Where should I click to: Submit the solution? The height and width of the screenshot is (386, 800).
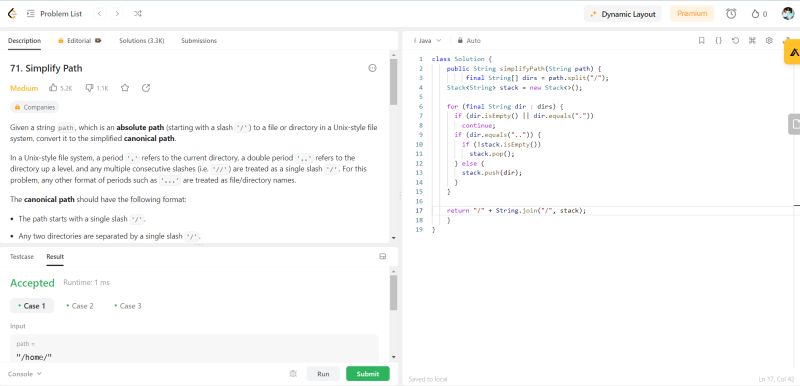coord(367,374)
